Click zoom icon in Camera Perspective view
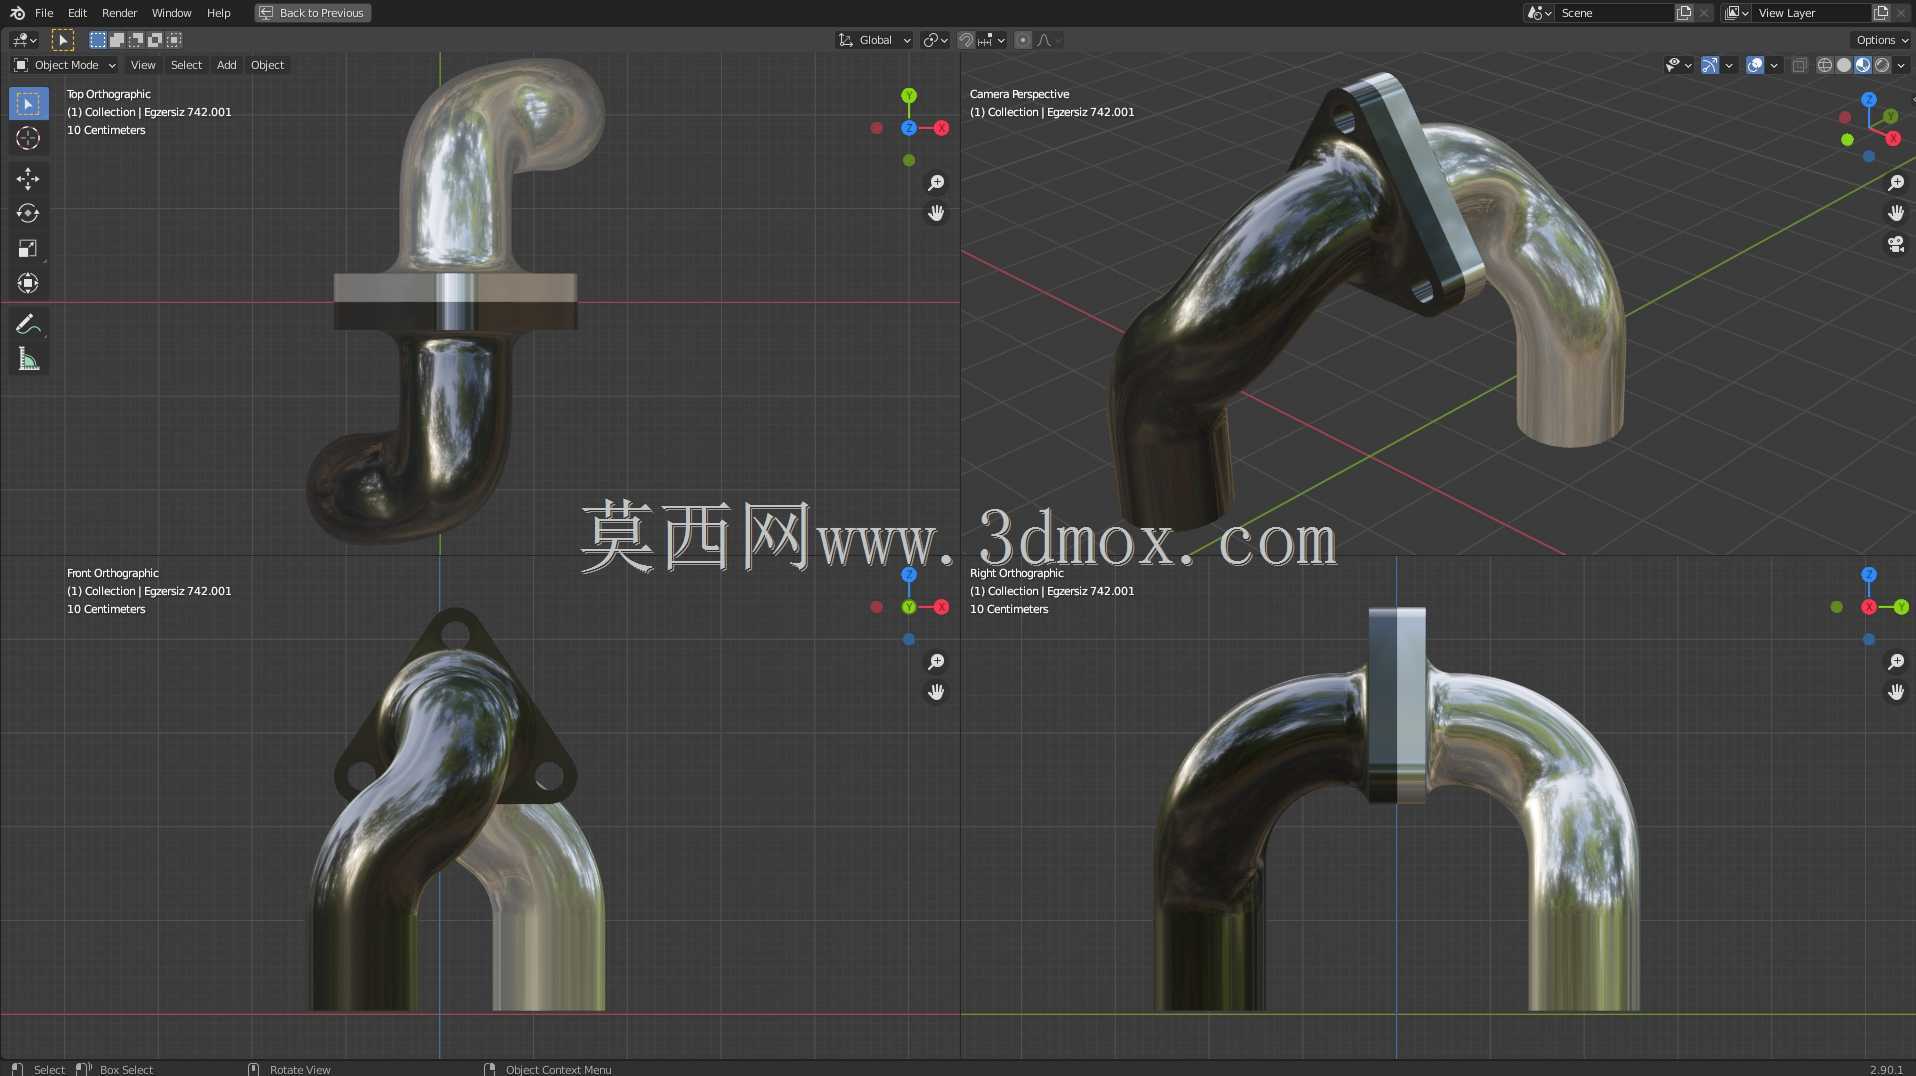Image resolution: width=1916 pixels, height=1076 pixels. coord(1896,183)
